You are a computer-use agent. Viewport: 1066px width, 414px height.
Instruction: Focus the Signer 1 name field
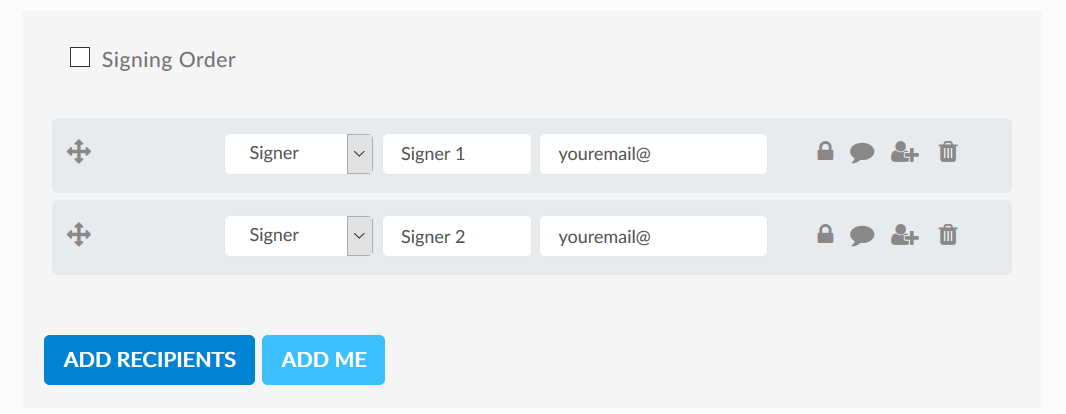coord(457,154)
